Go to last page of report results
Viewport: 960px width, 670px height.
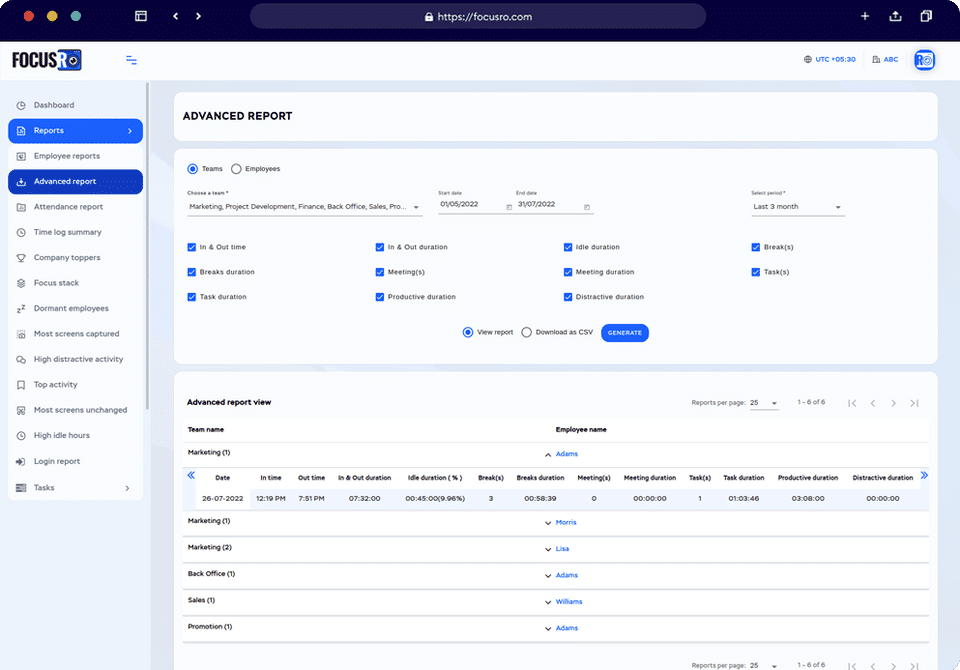[914, 403]
